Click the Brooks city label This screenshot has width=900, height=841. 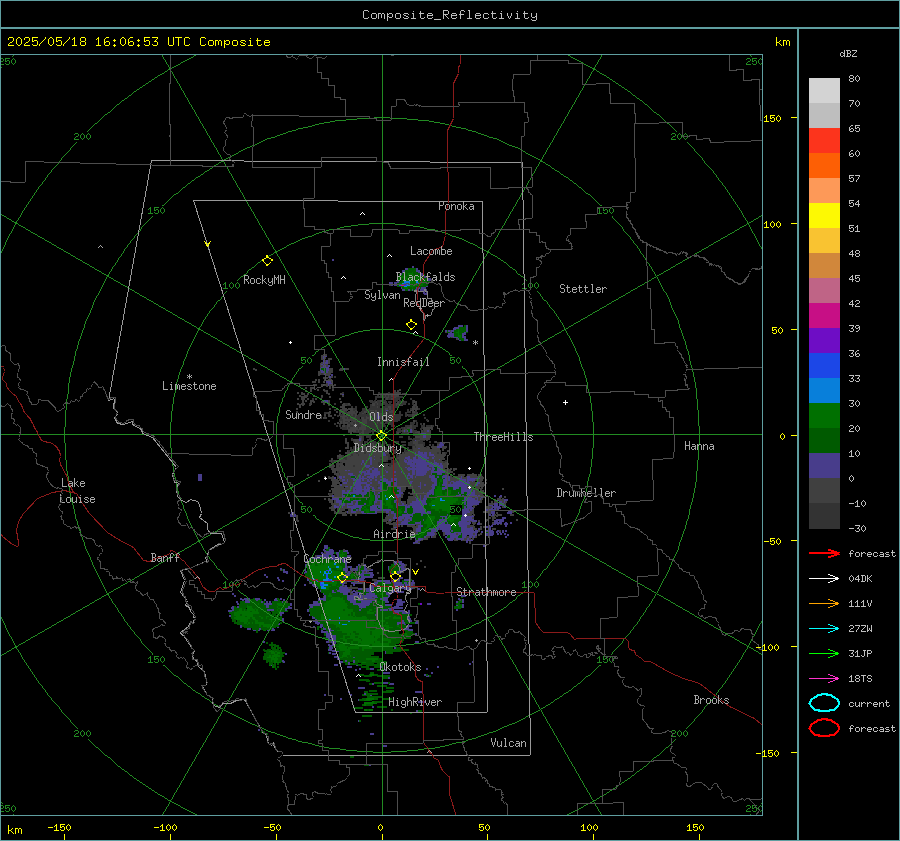[x=711, y=700]
